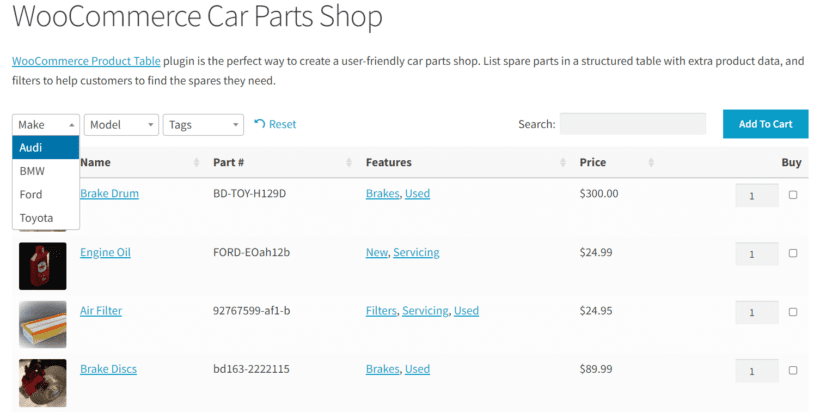Sort table by Part # column arrows
The image size is (820, 412).
[349, 162]
